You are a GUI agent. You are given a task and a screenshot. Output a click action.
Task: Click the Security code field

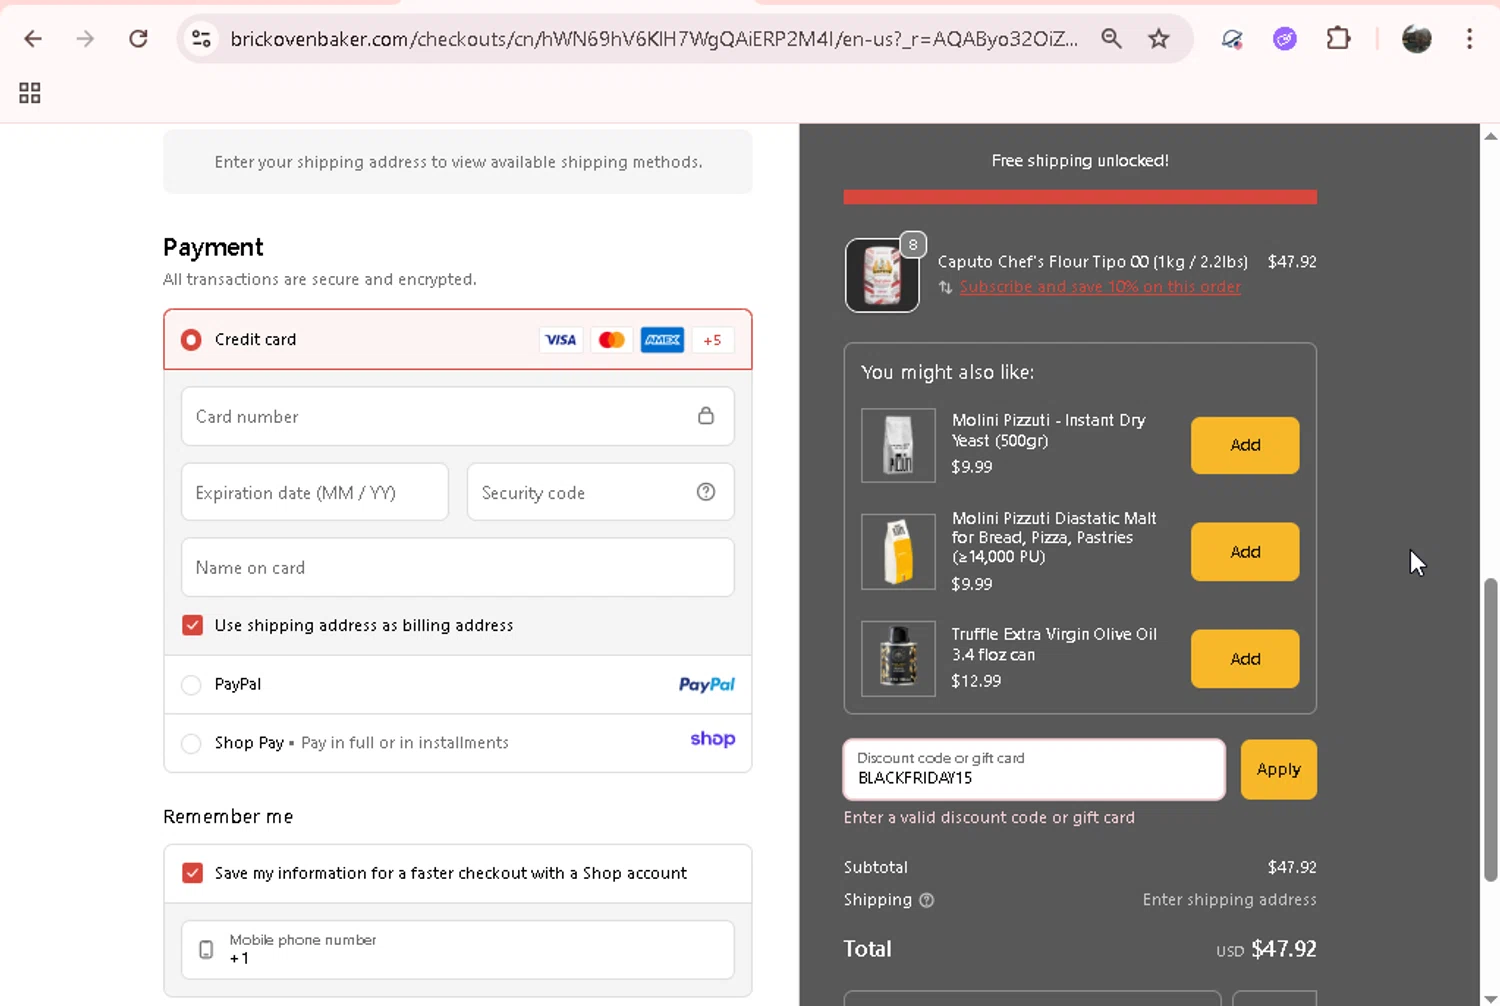coord(600,492)
